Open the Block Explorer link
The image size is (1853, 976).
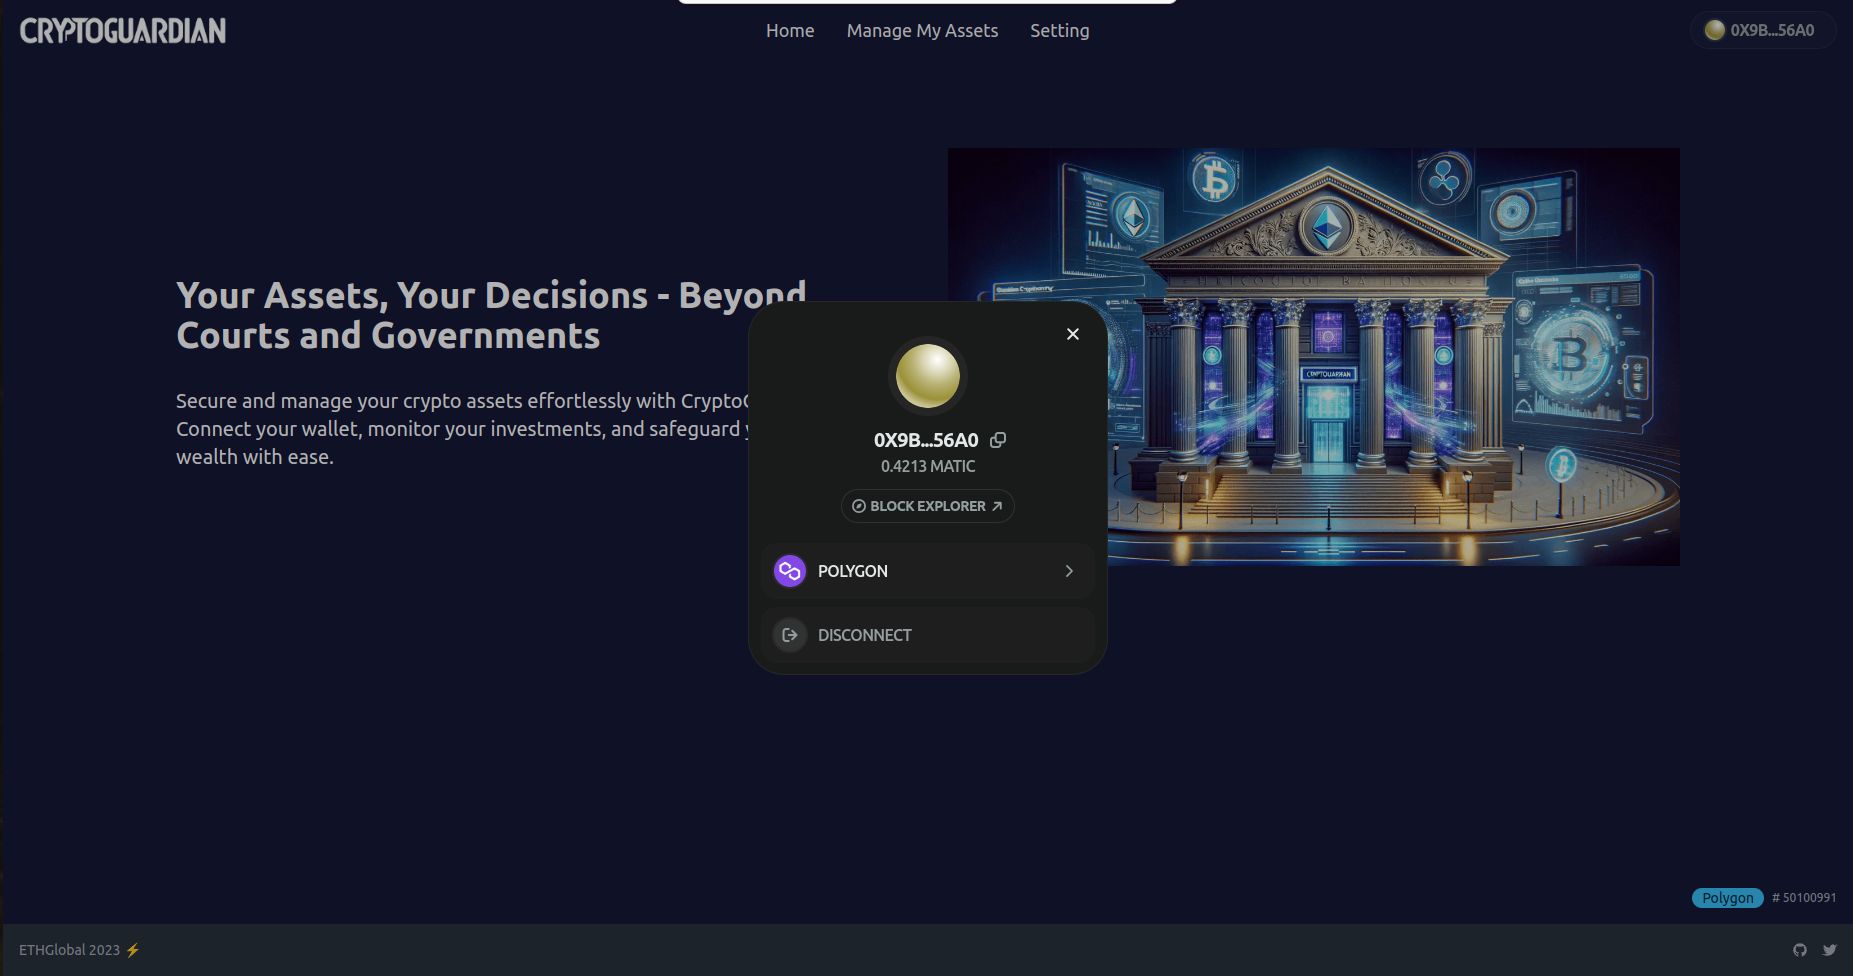[x=928, y=506]
